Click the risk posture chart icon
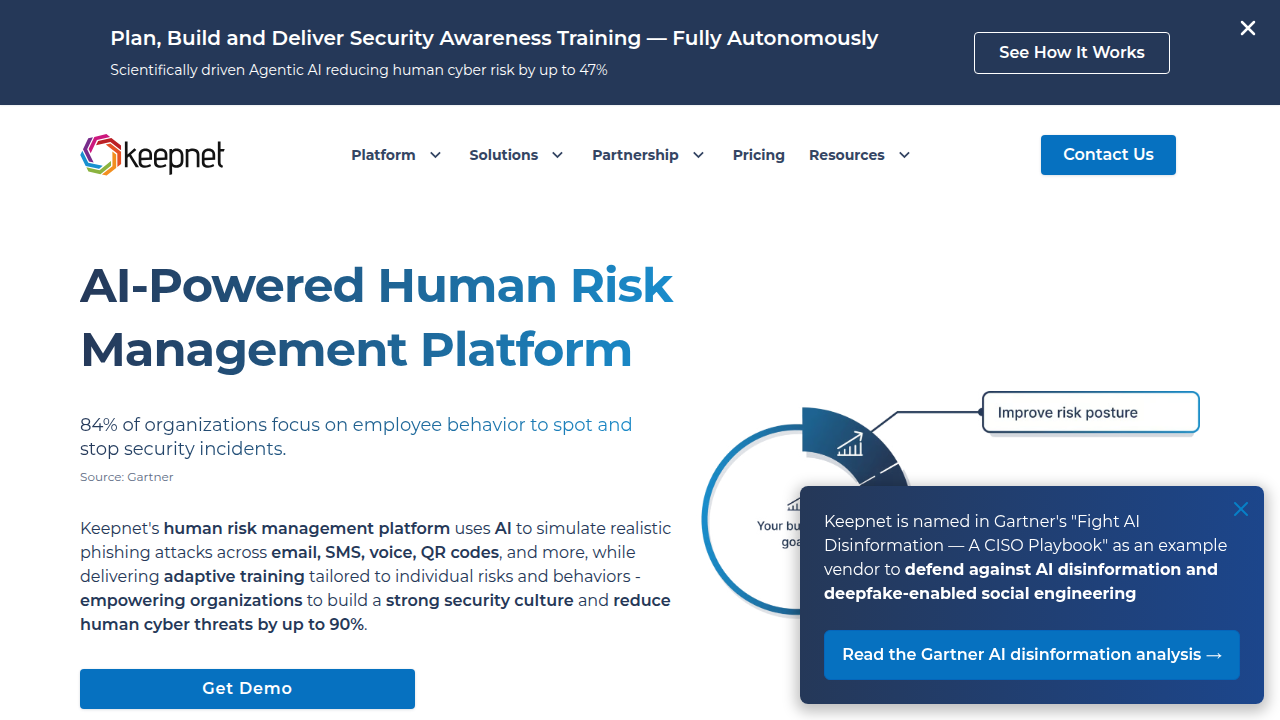 pyautogui.click(x=850, y=444)
